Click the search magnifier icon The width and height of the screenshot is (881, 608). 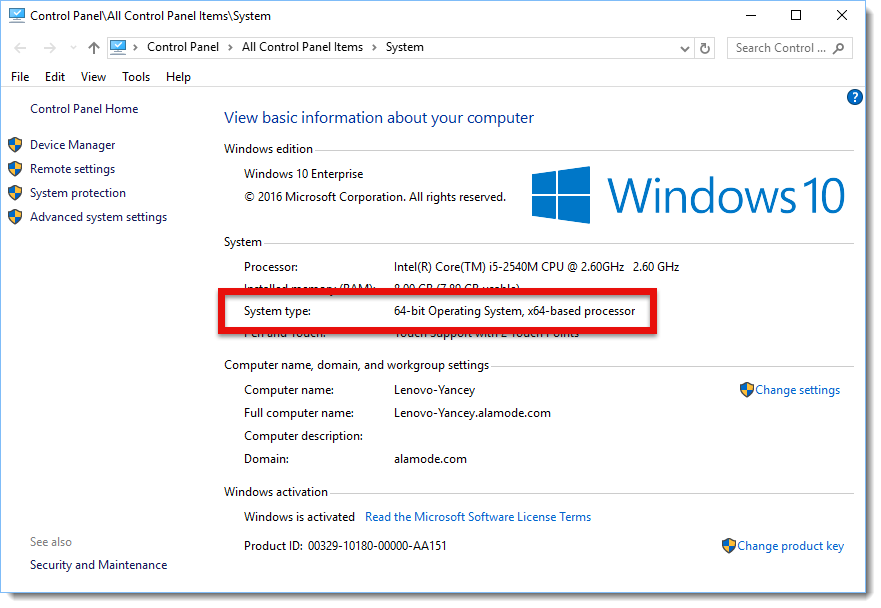pos(838,48)
